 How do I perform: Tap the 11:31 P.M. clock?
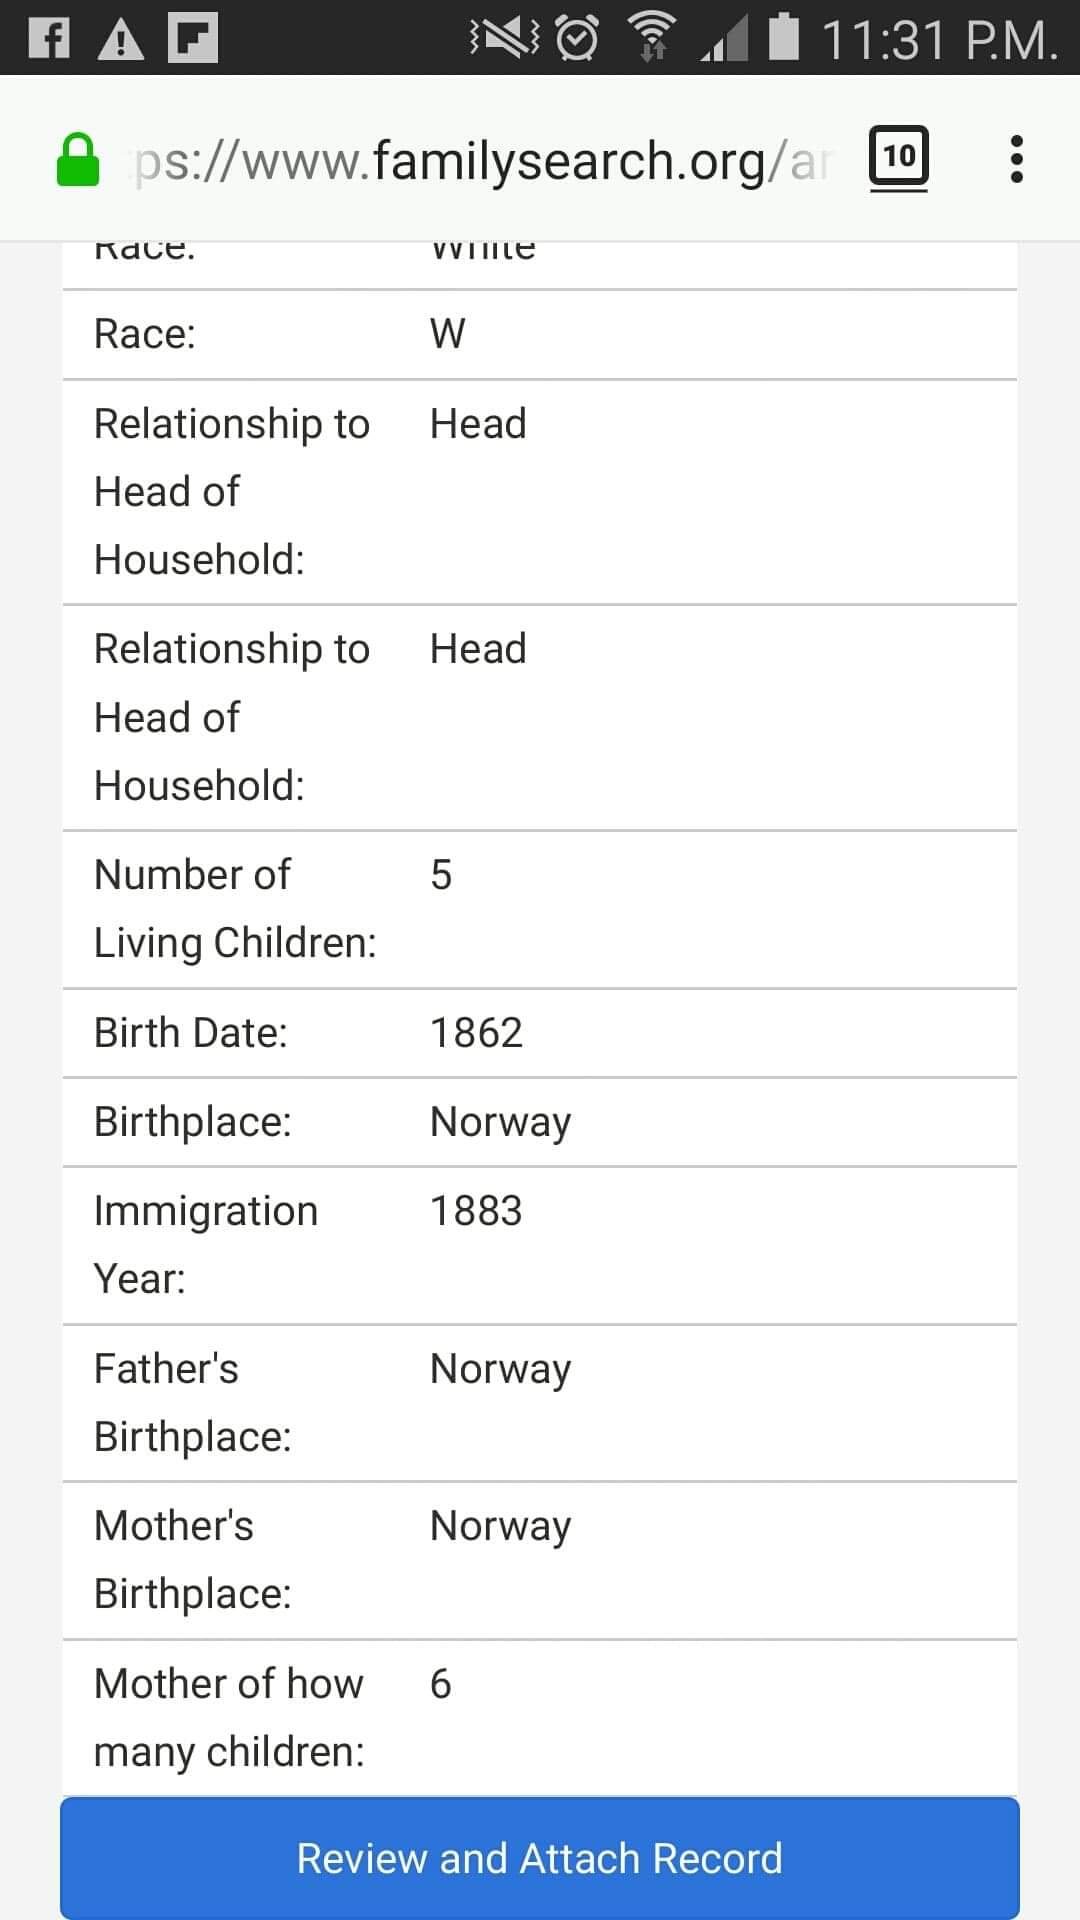pos(938,41)
